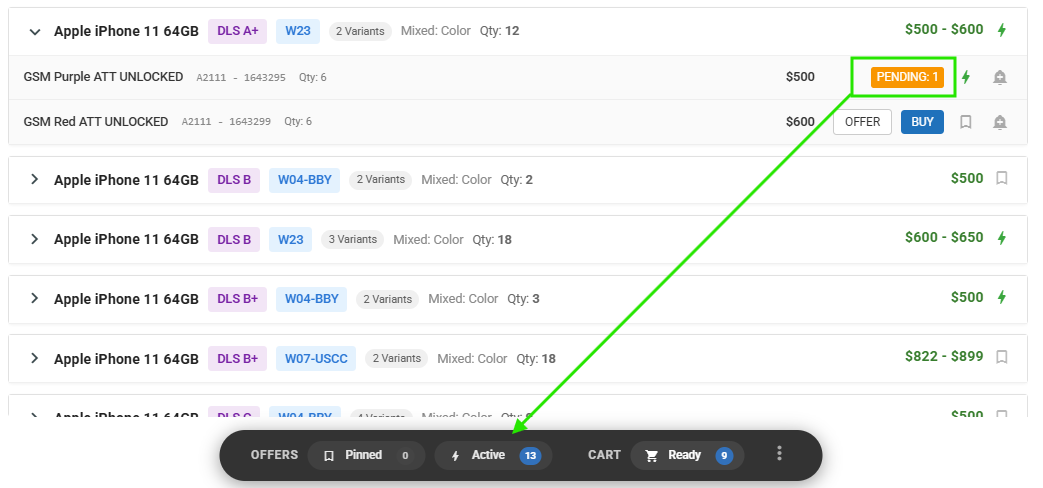Click the W23 tag on DLS B row
1043x488 pixels.
click(290, 239)
